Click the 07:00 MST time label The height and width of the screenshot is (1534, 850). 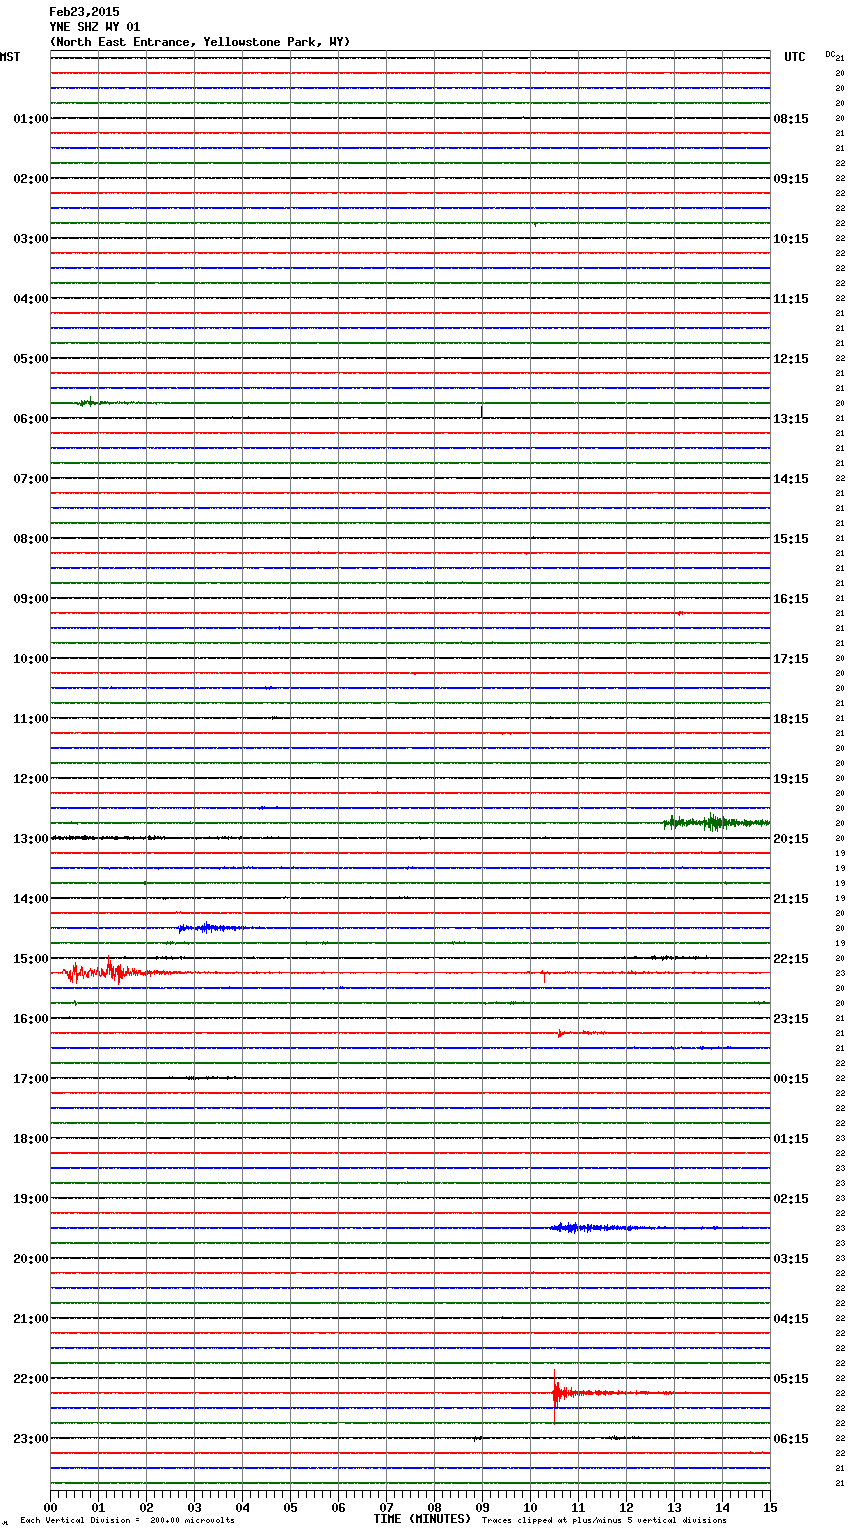coord(31,479)
